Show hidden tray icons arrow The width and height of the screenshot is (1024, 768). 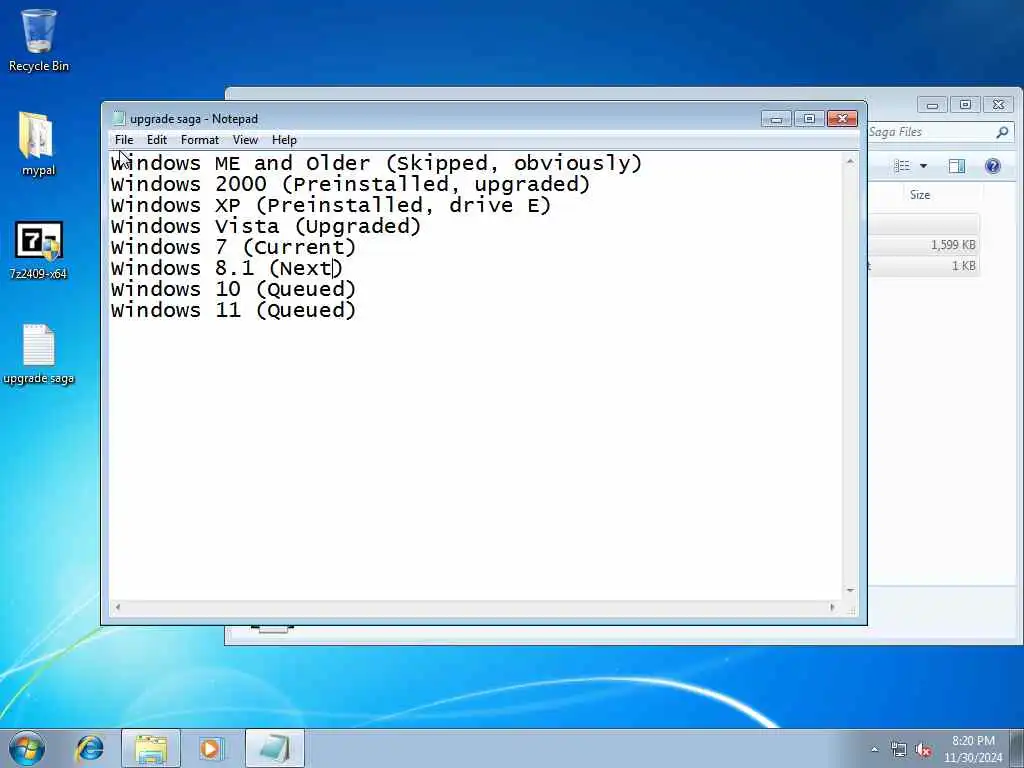point(874,749)
